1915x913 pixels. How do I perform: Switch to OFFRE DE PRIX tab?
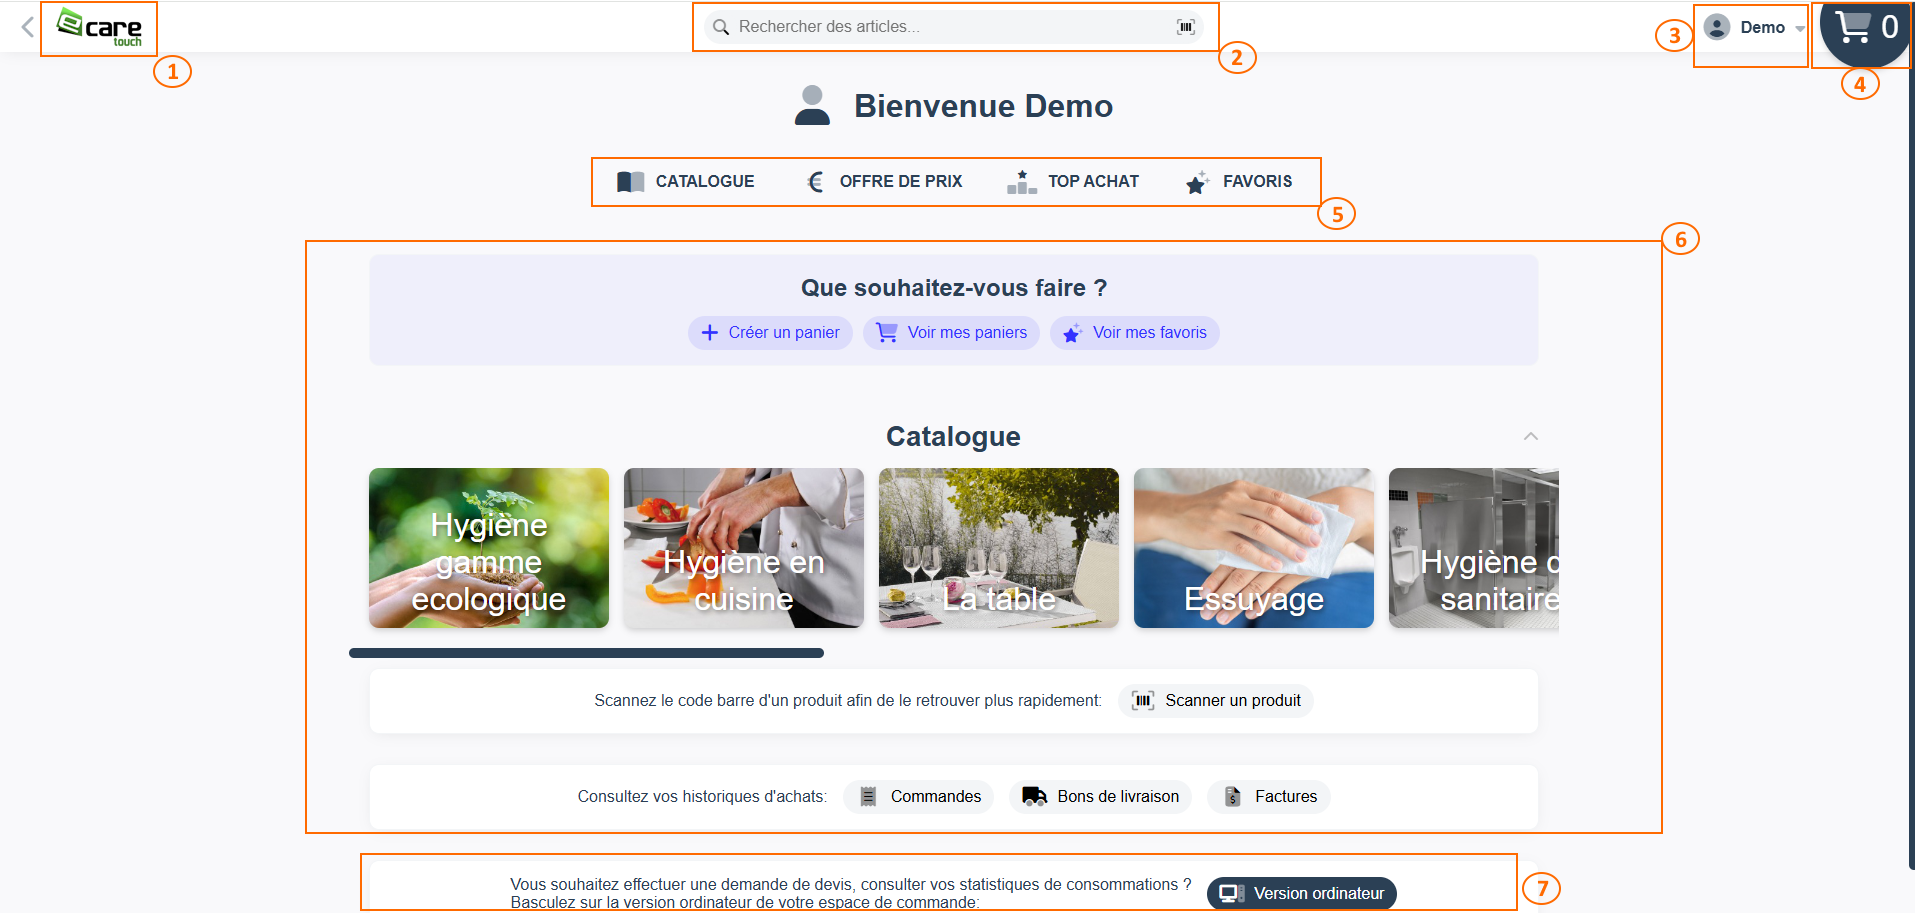[884, 181]
